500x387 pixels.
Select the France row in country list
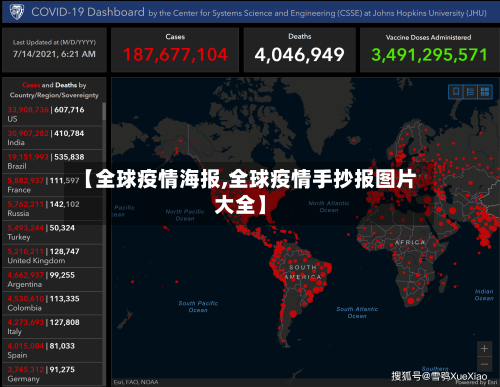pos(52,185)
